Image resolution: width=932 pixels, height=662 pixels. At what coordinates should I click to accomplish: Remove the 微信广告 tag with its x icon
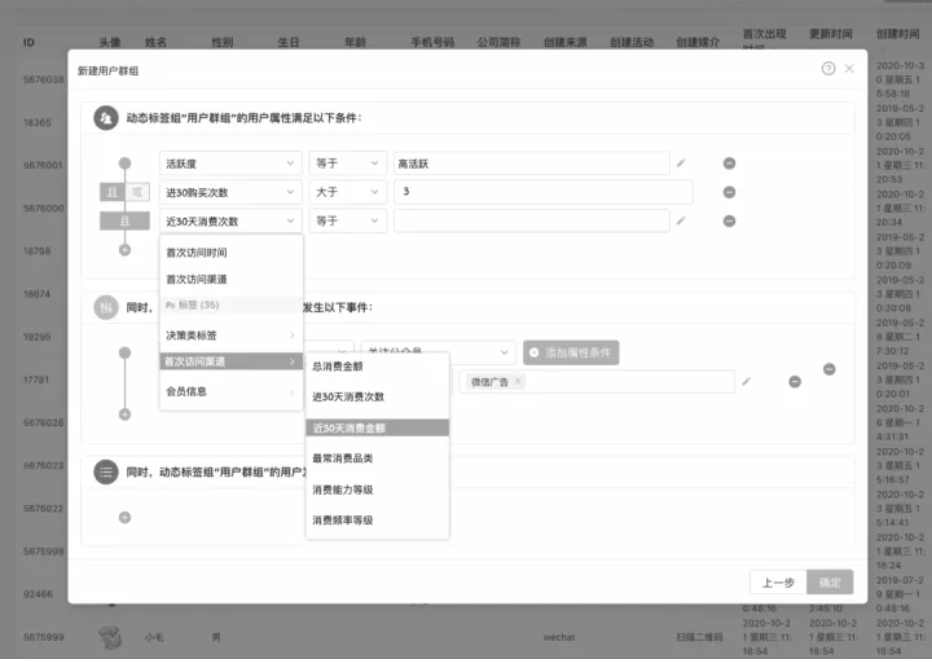[517, 382]
